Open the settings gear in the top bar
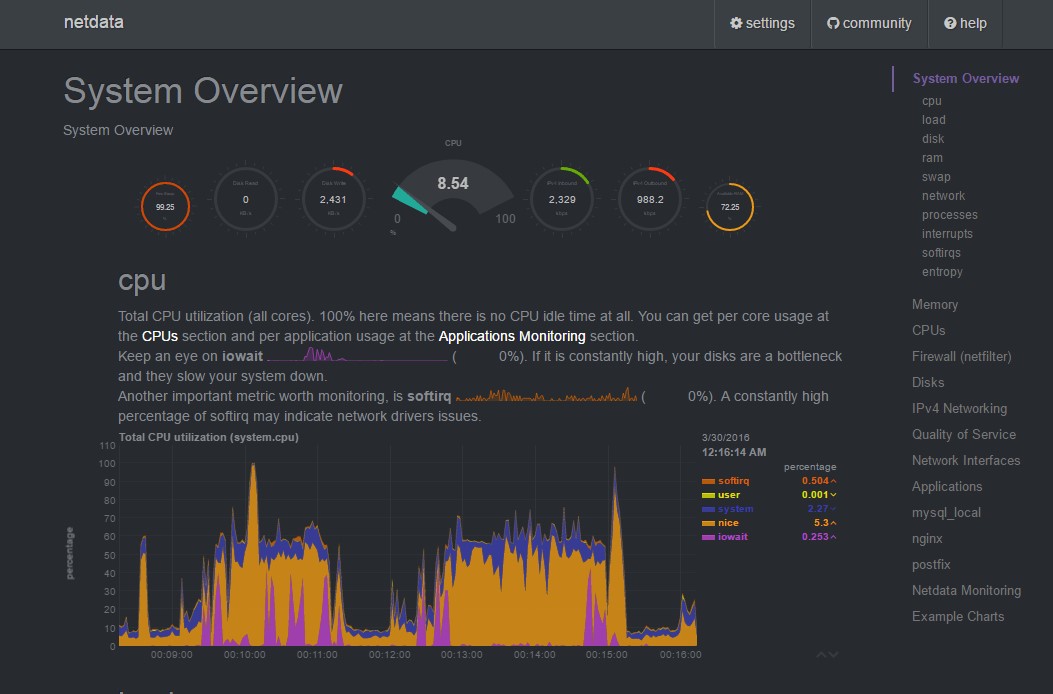Image resolution: width=1053 pixels, height=694 pixels. click(737, 23)
